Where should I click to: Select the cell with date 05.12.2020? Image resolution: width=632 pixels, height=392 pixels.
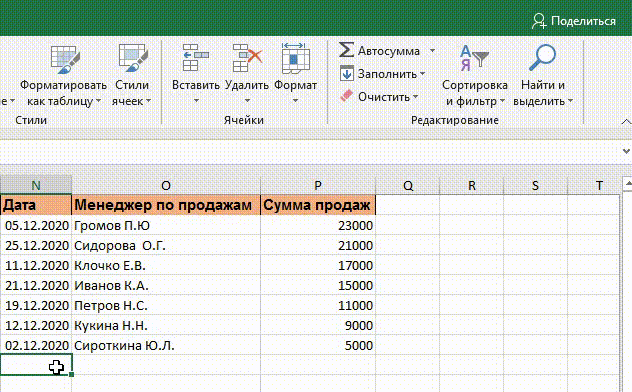[x=36, y=225]
